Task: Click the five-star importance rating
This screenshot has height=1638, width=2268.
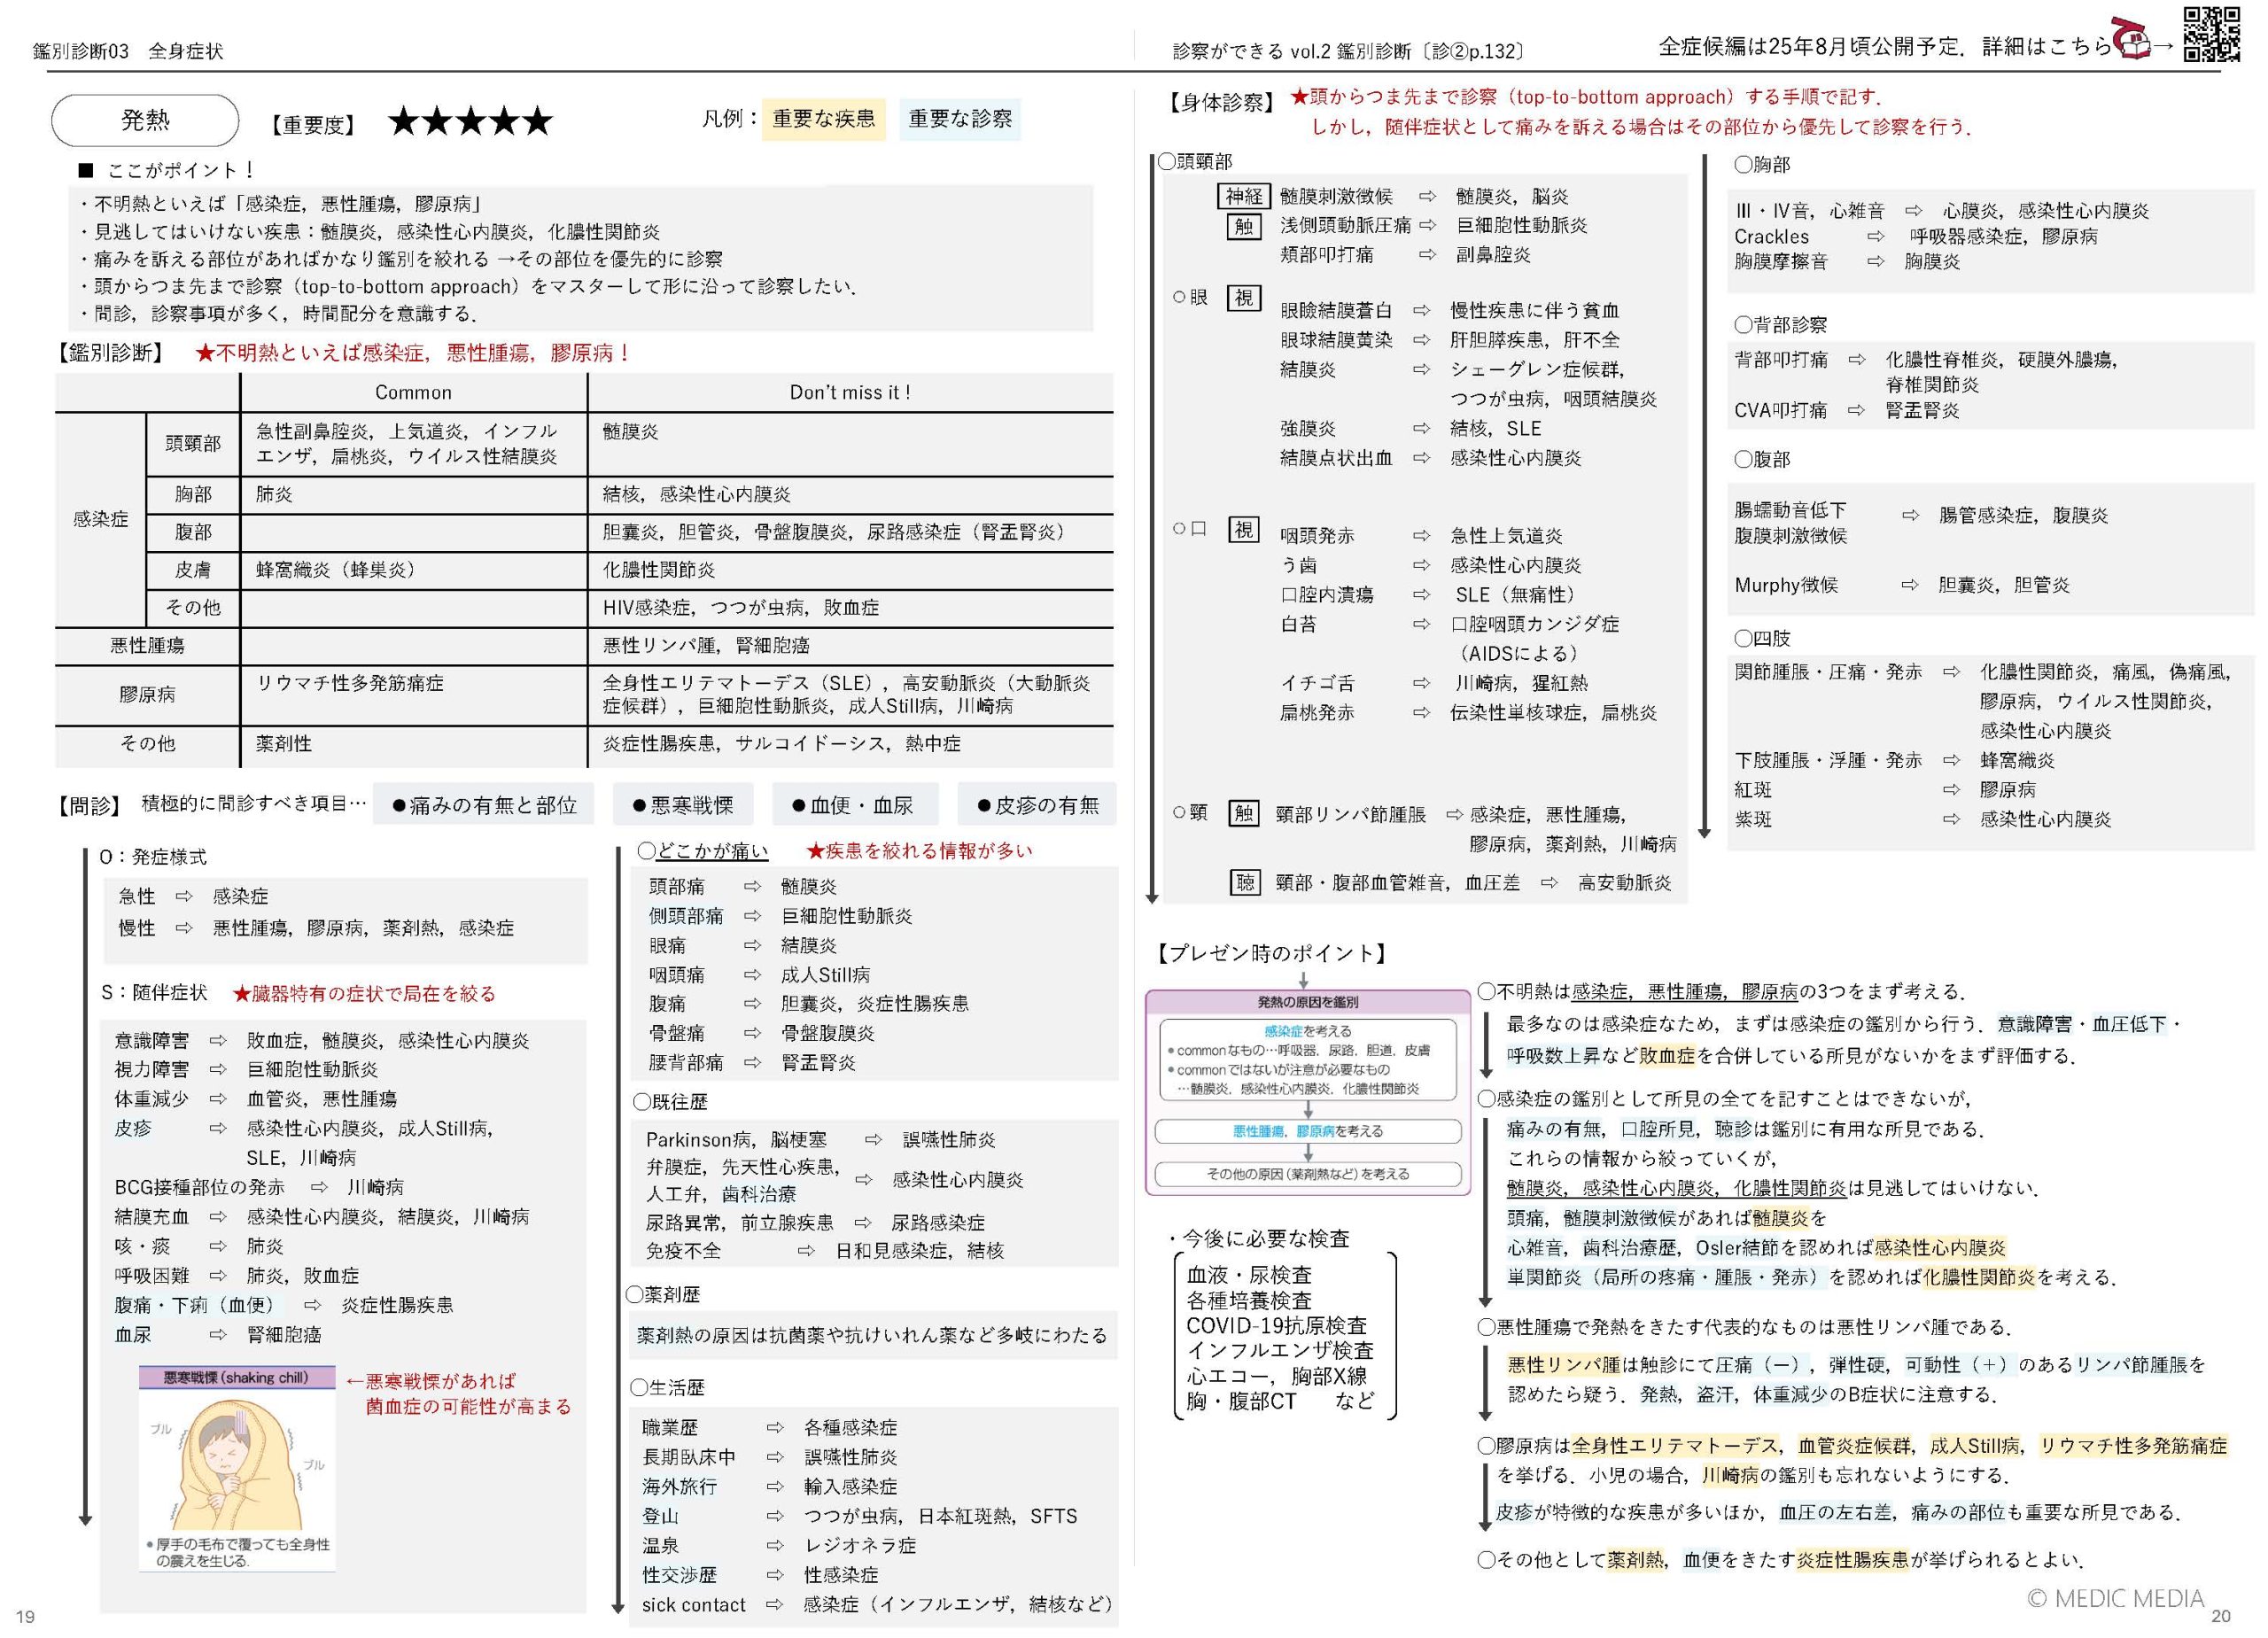Action: 470,122
